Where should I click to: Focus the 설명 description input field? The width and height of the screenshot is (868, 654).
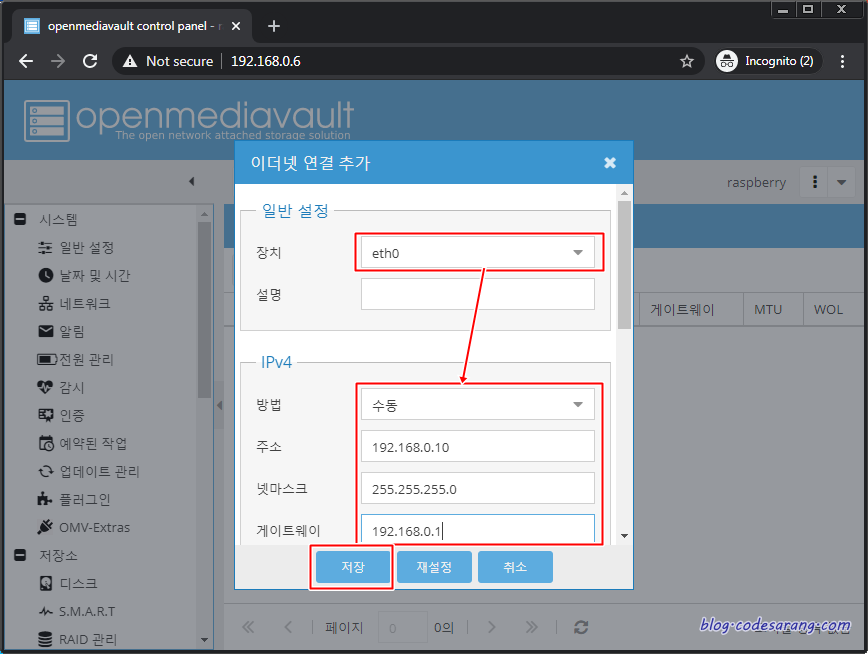click(478, 294)
